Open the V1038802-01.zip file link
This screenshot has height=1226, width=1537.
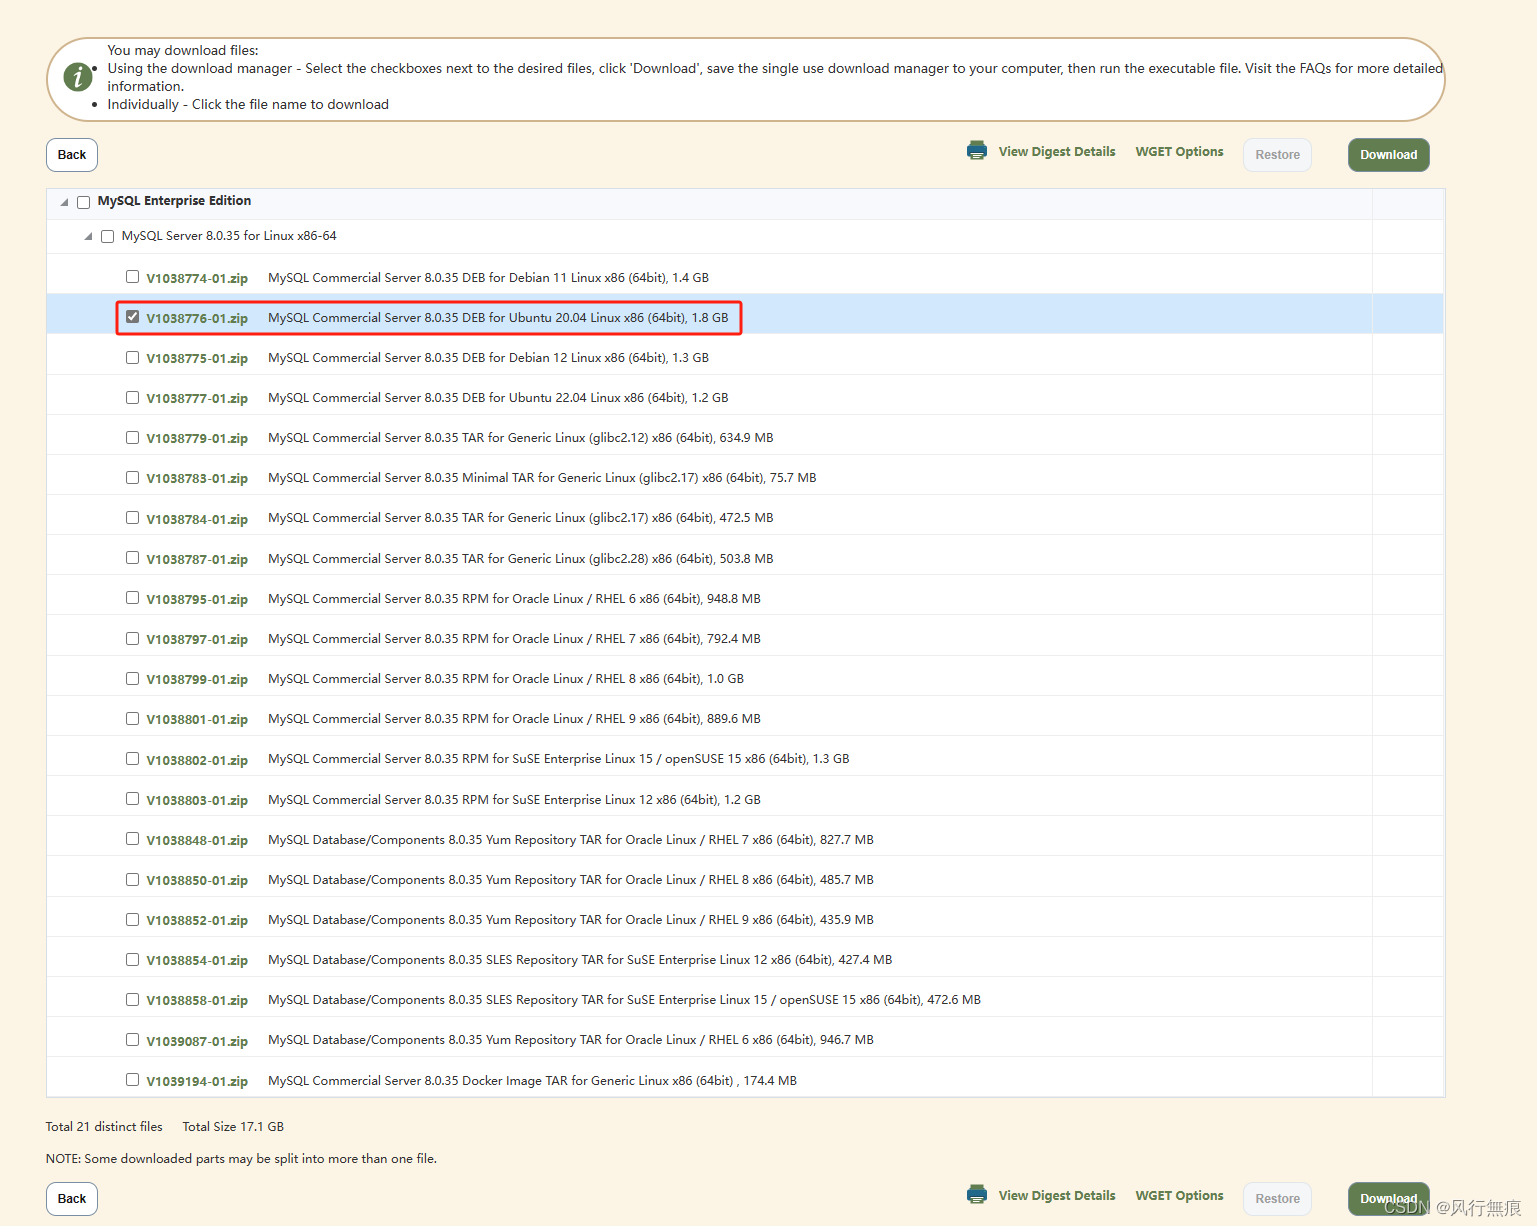point(197,761)
